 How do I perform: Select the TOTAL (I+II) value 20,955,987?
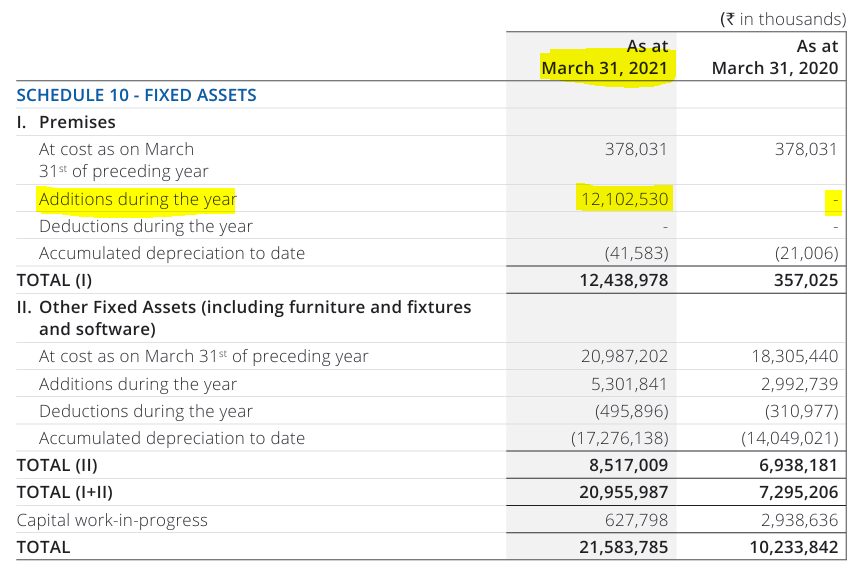tap(622, 492)
